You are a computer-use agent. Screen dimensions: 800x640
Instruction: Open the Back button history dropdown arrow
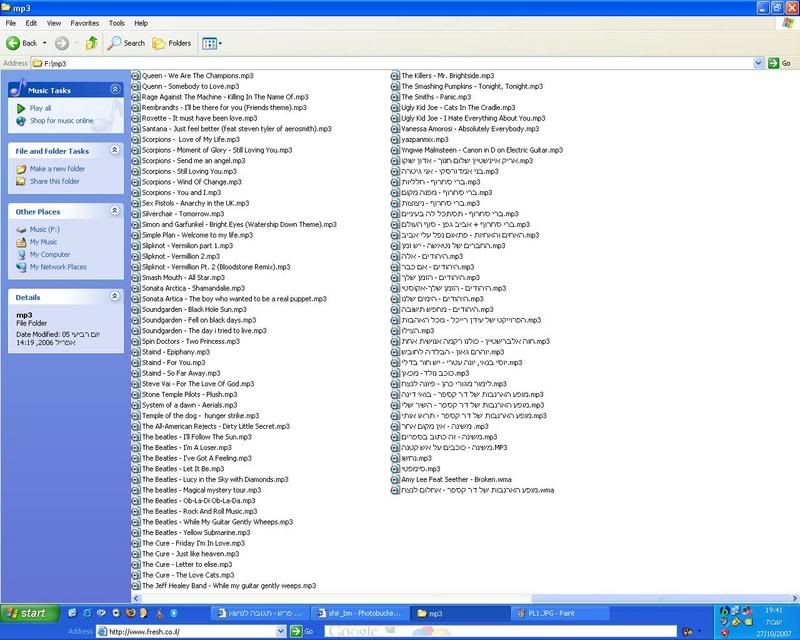coord(44,43)
